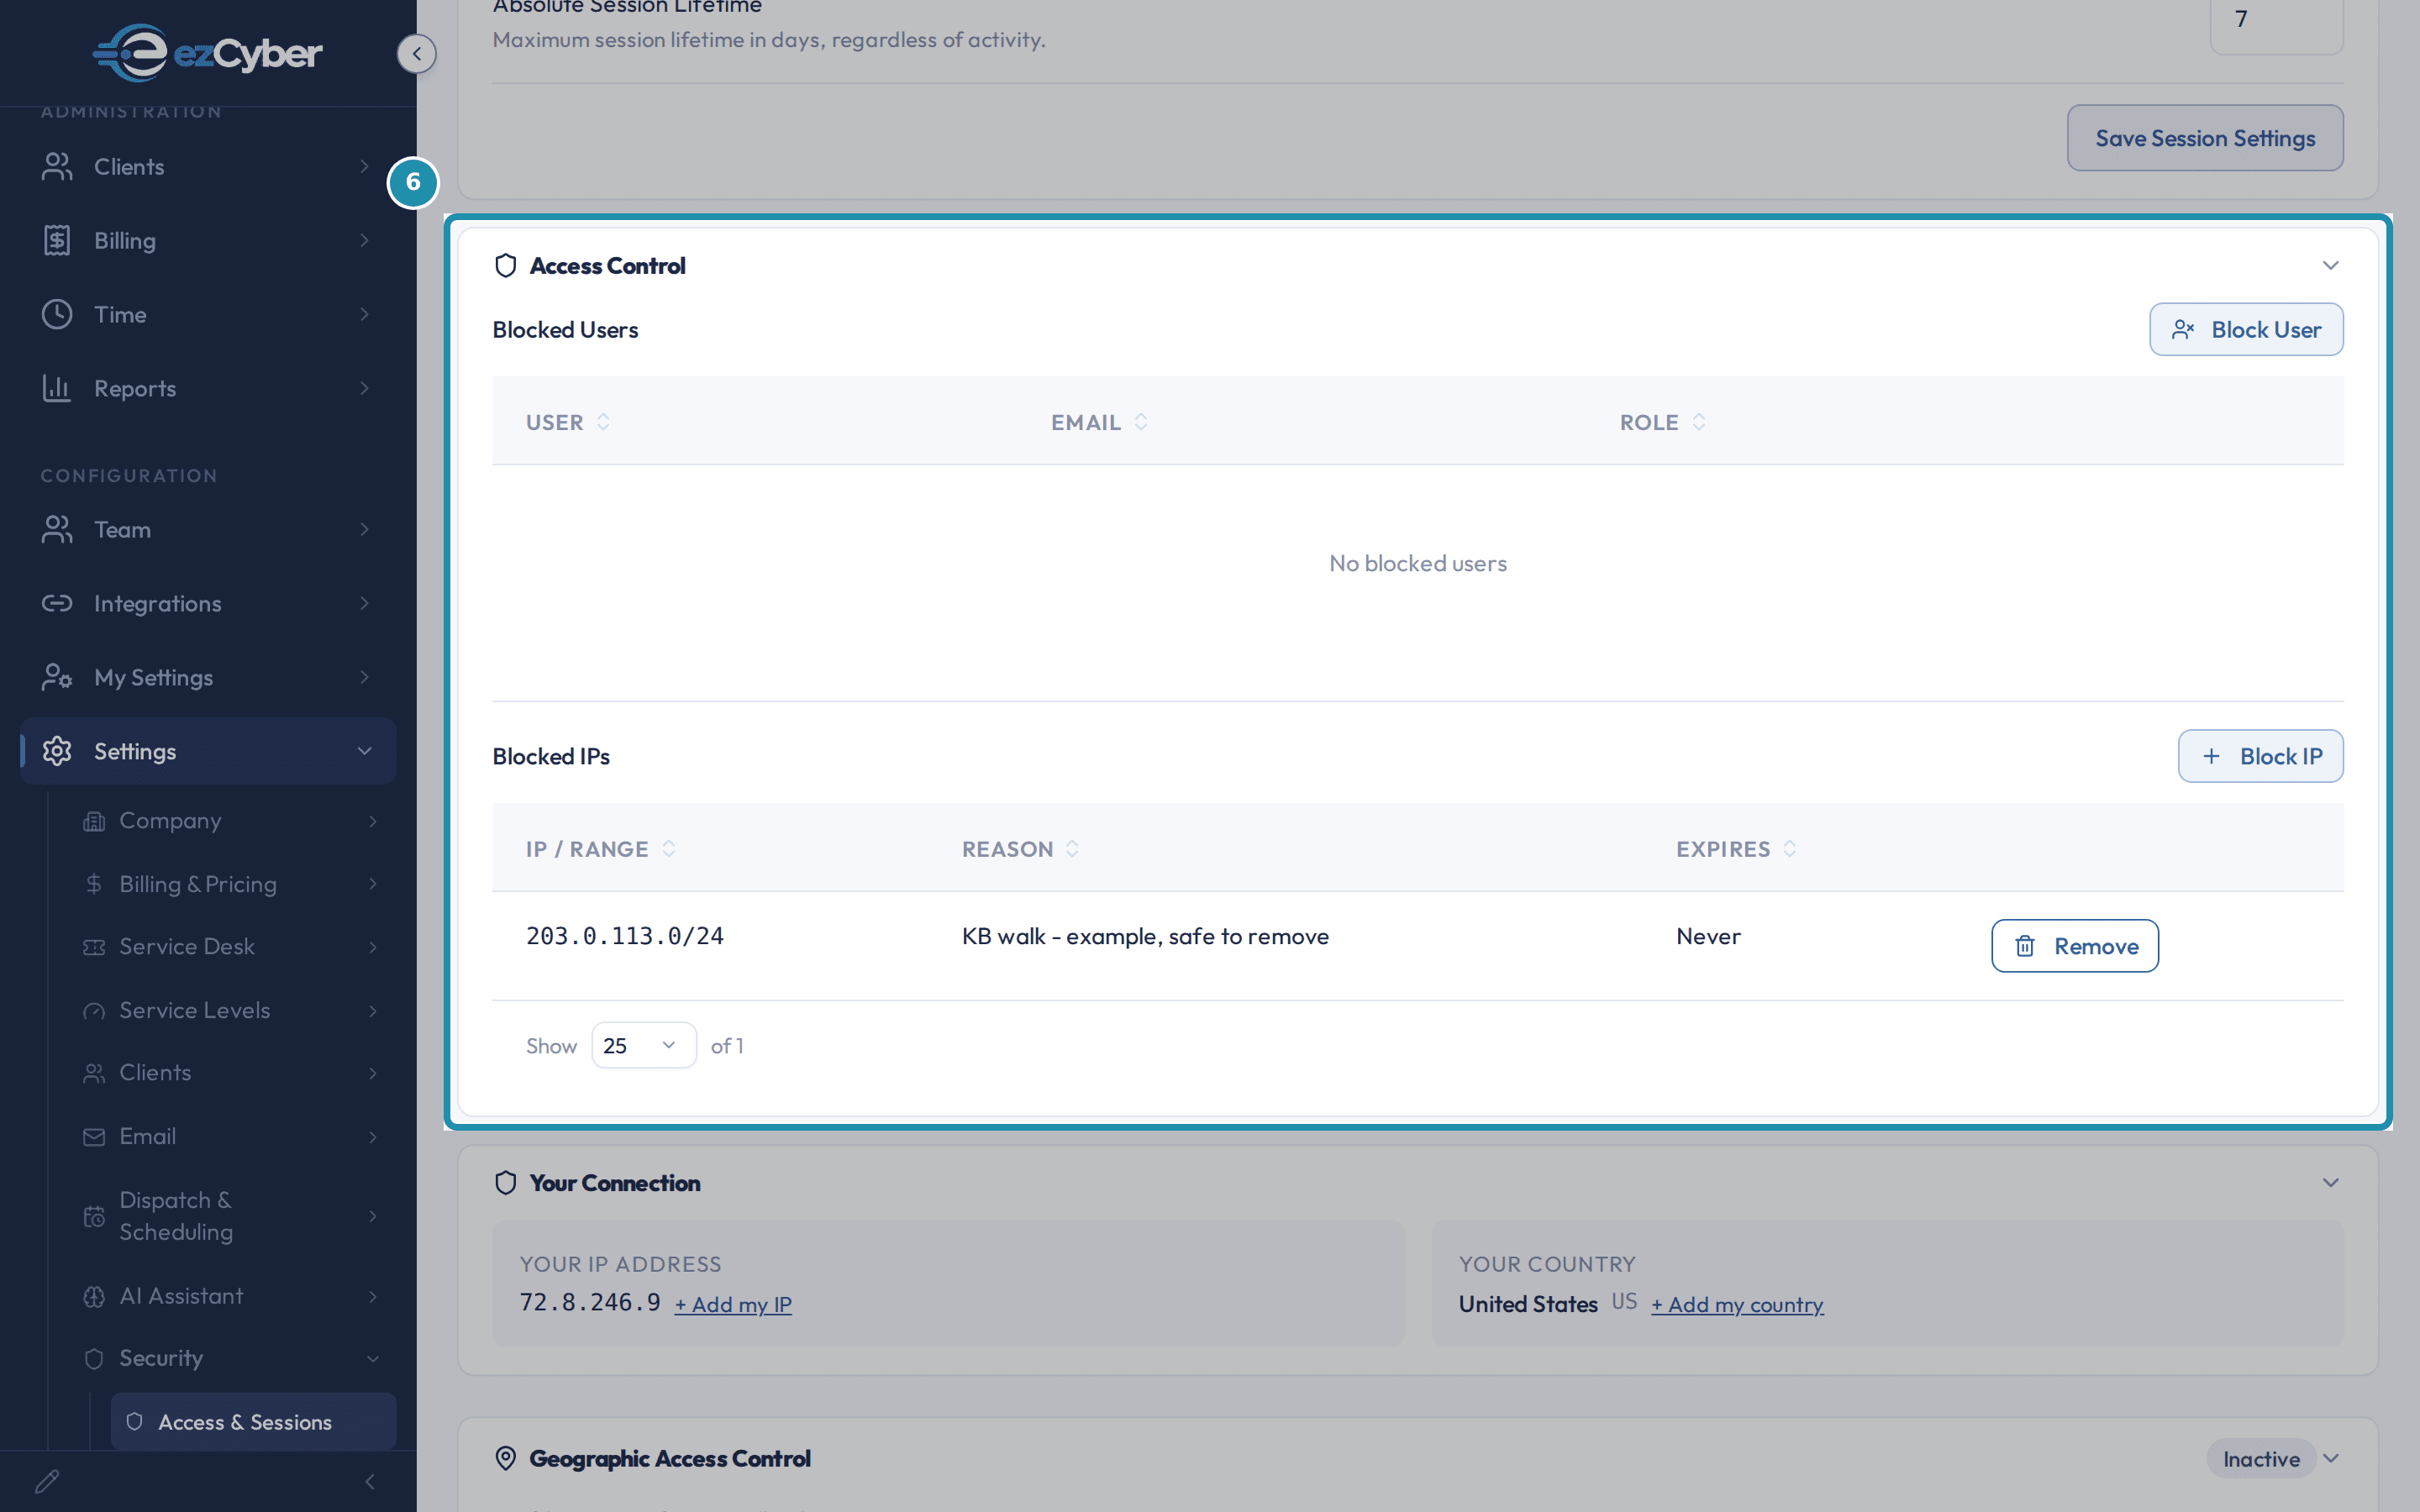Image resolution: width=2420 pixels, height=1512 pixels.
Task: Expand the Reports menu chevron
Action: [364, 388]
